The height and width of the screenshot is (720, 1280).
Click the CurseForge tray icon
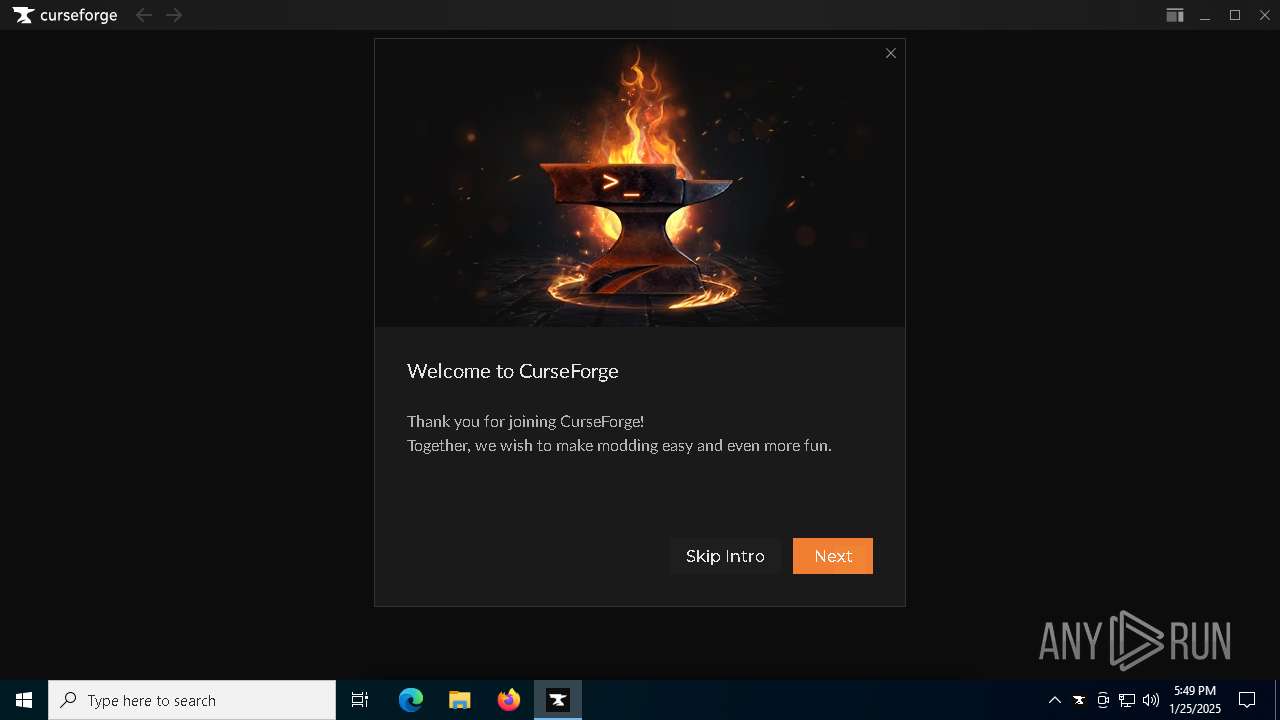click(x=1079, y=700)
